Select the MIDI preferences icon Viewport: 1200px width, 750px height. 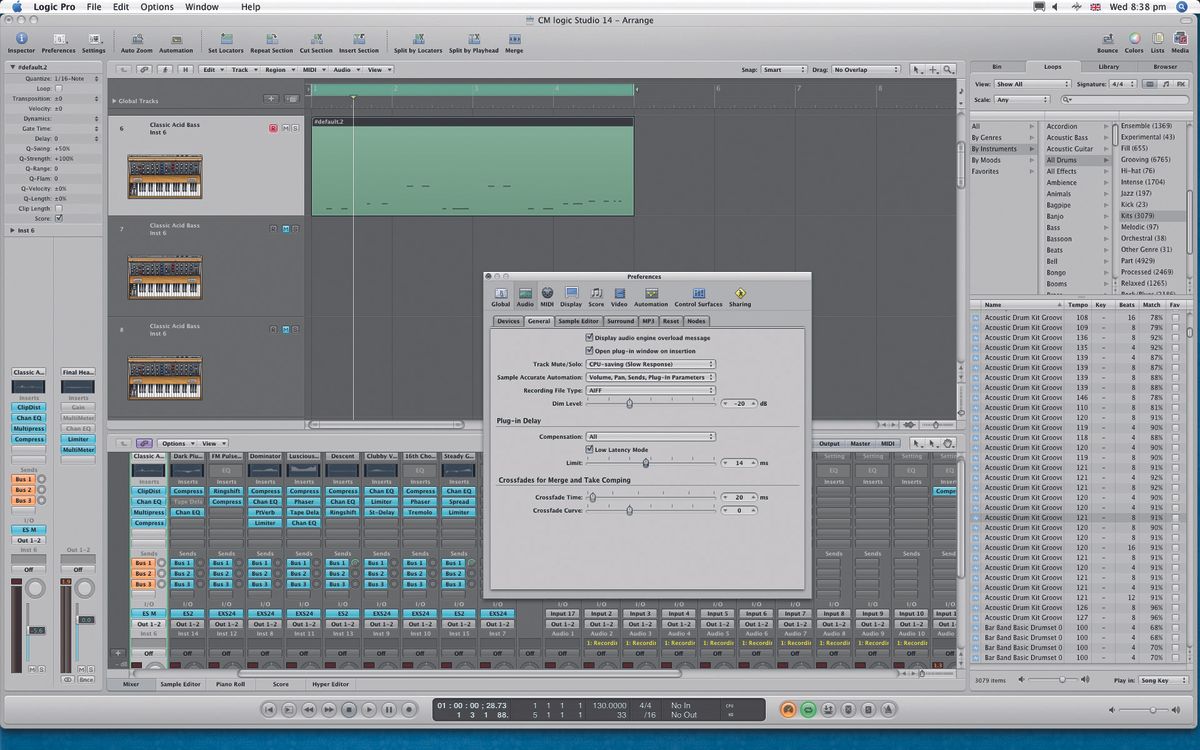coord(547,293)
